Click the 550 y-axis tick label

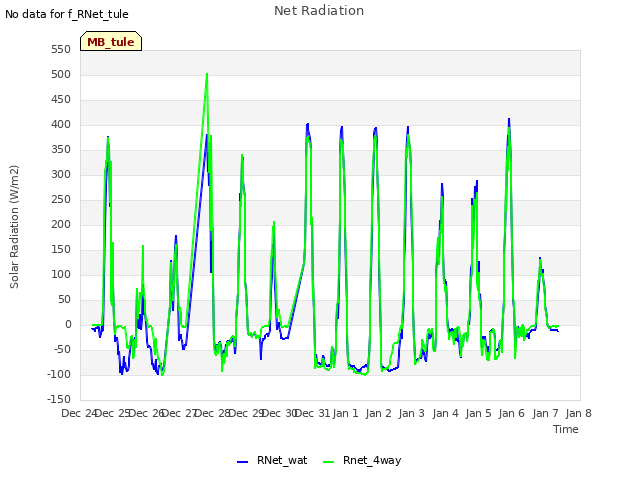point(61,49)
